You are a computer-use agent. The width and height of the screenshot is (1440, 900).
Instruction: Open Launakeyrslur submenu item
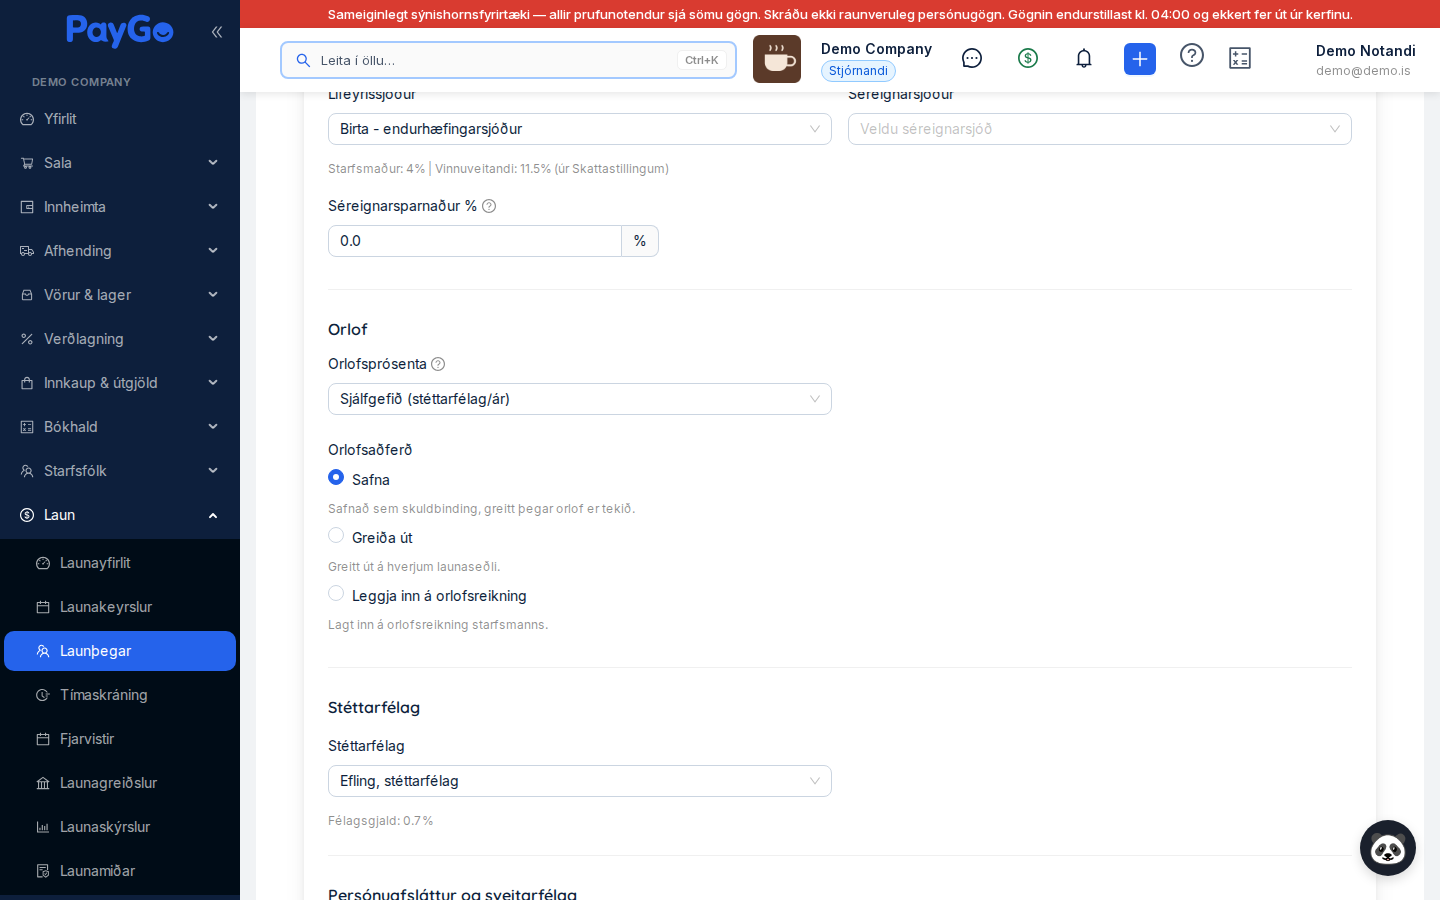tap(120, 607)
